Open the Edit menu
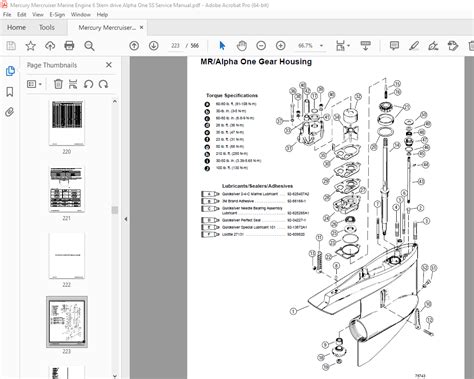The height and width of the screenshot is (379, 474). pyautogui.click(x=22, y=15)
